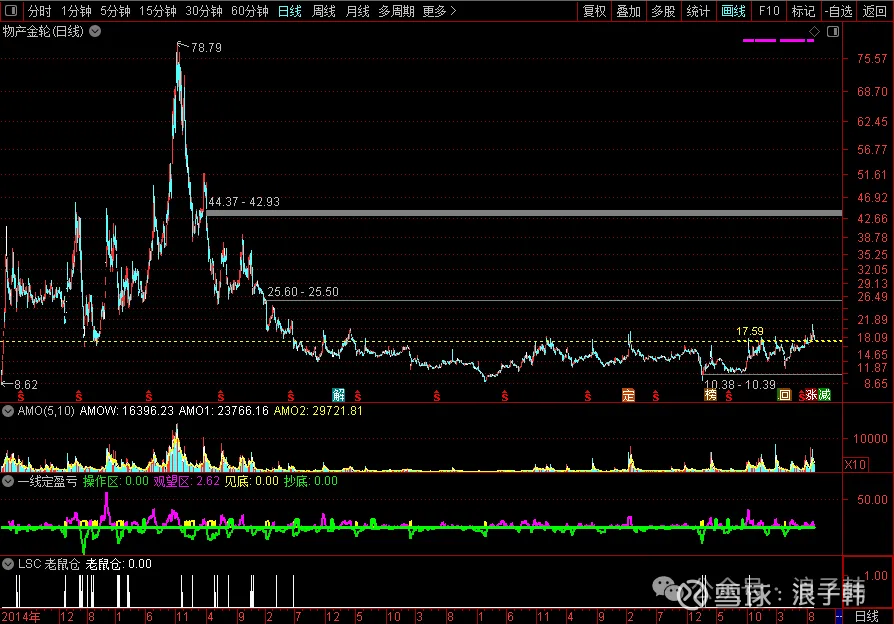The height and width of the screenshot is (624, 894).
Task: Click the red S marker right of 解
Action: tap(358, 396)
